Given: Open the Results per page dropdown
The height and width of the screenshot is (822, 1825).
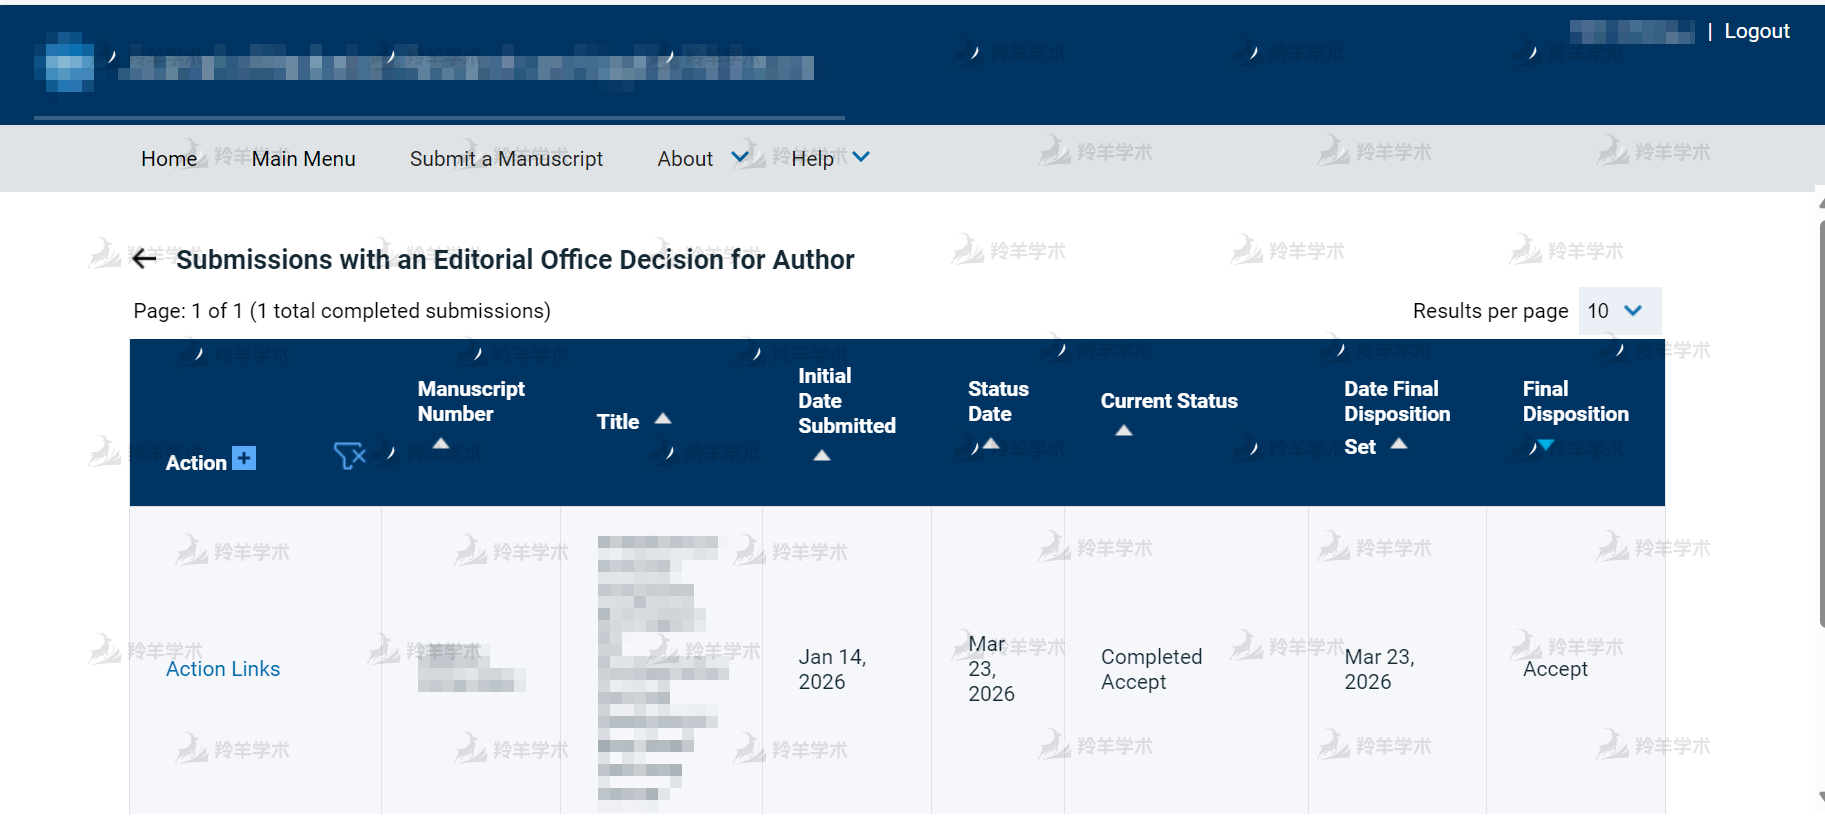Looking at the screenshot, I should pos(1619,311).
